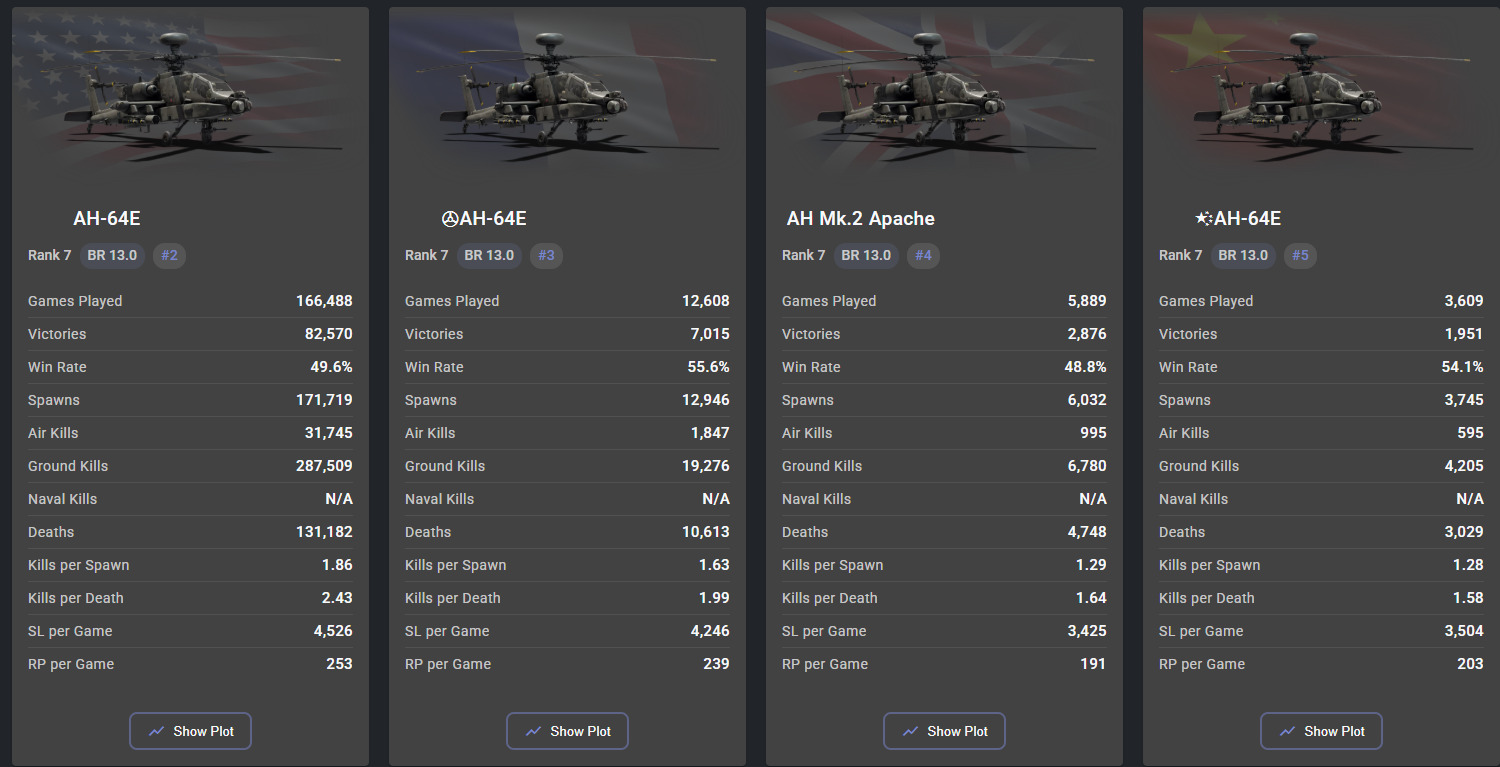Click the star icon before the #5 AH-64E name

click(x=1204, y=219)
